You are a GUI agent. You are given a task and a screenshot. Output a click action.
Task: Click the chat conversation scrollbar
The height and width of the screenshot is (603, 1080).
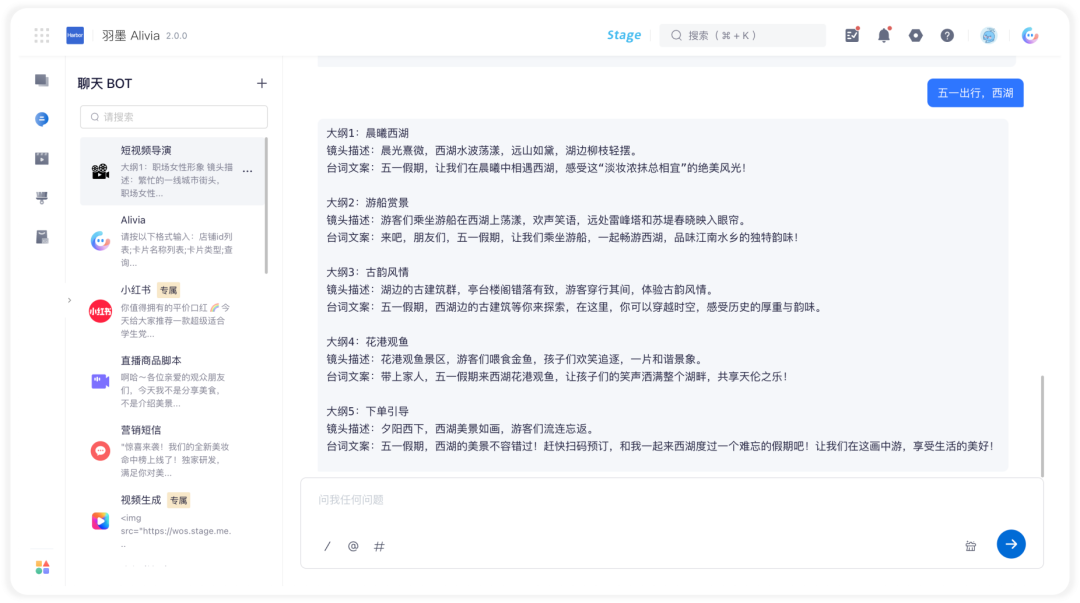point(1042,426)
